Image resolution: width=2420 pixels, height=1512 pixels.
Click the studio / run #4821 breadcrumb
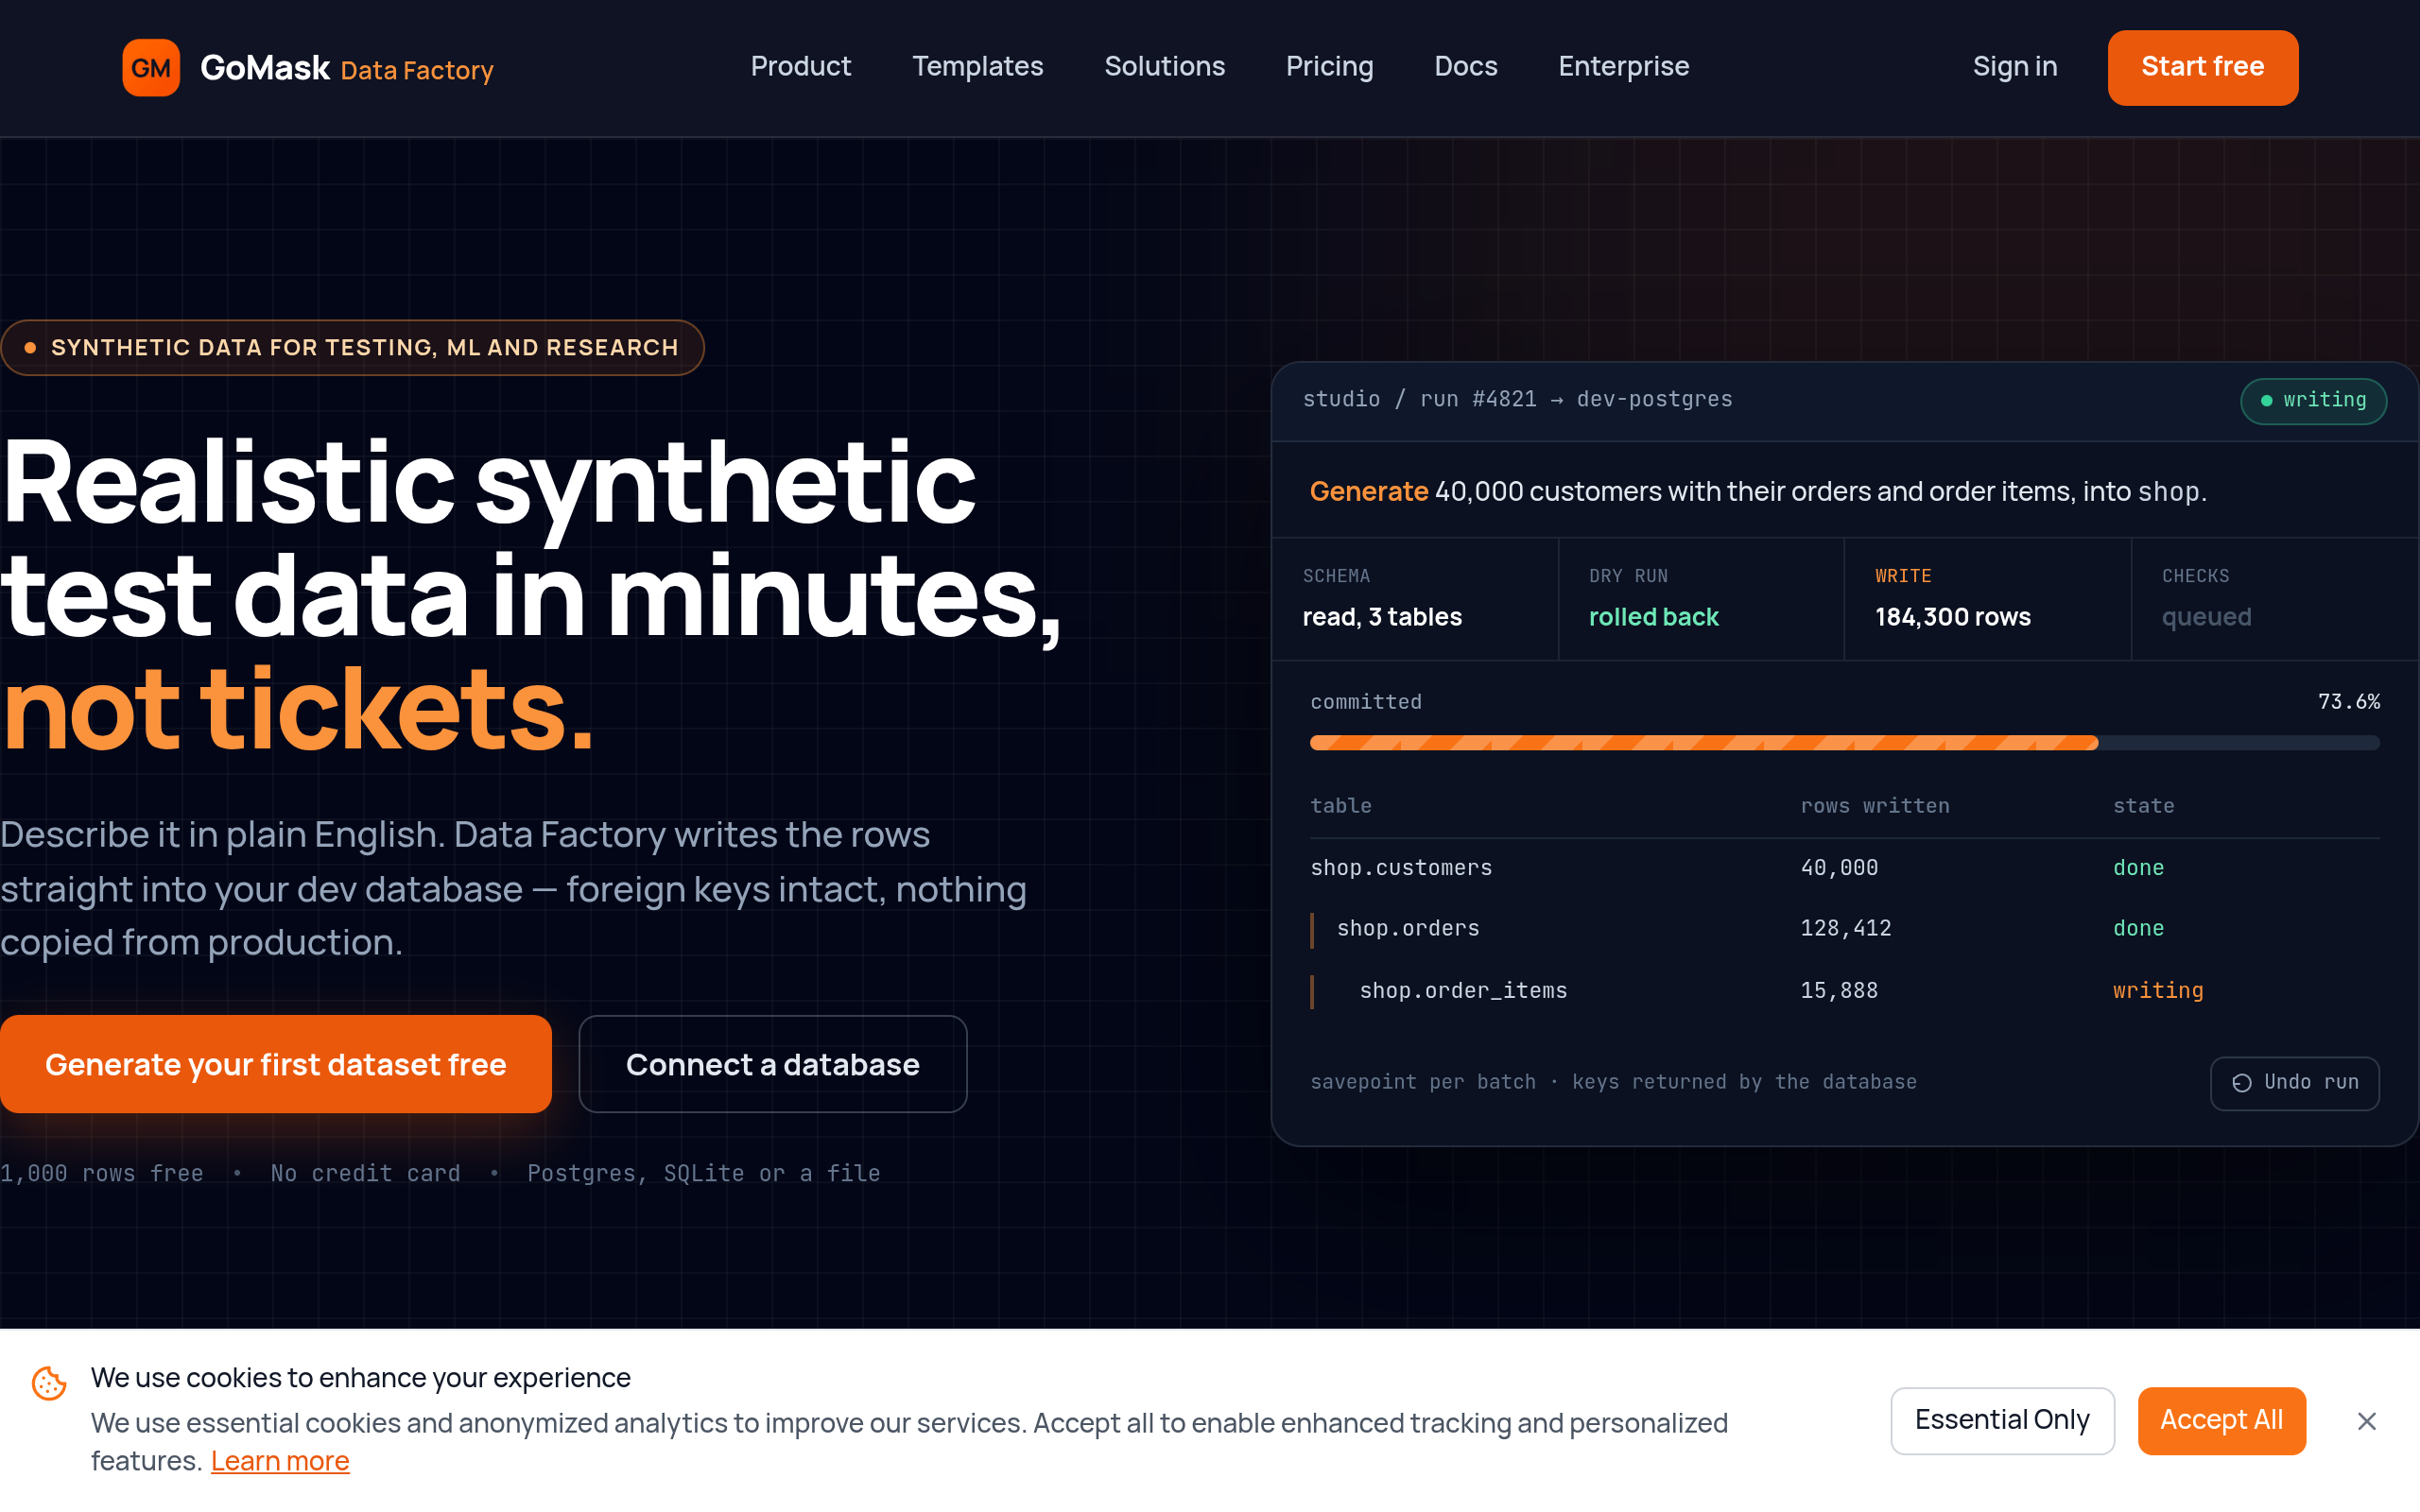point(1517,399)
